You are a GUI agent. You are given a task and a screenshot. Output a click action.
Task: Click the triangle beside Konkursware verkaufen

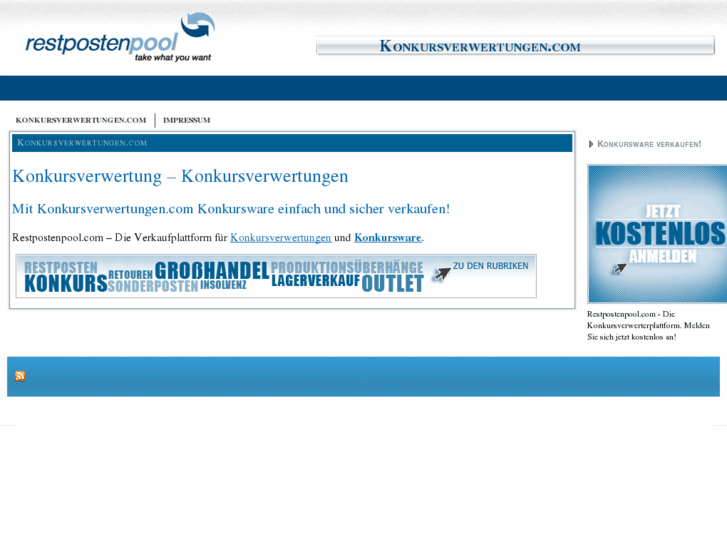pos(591,144)
